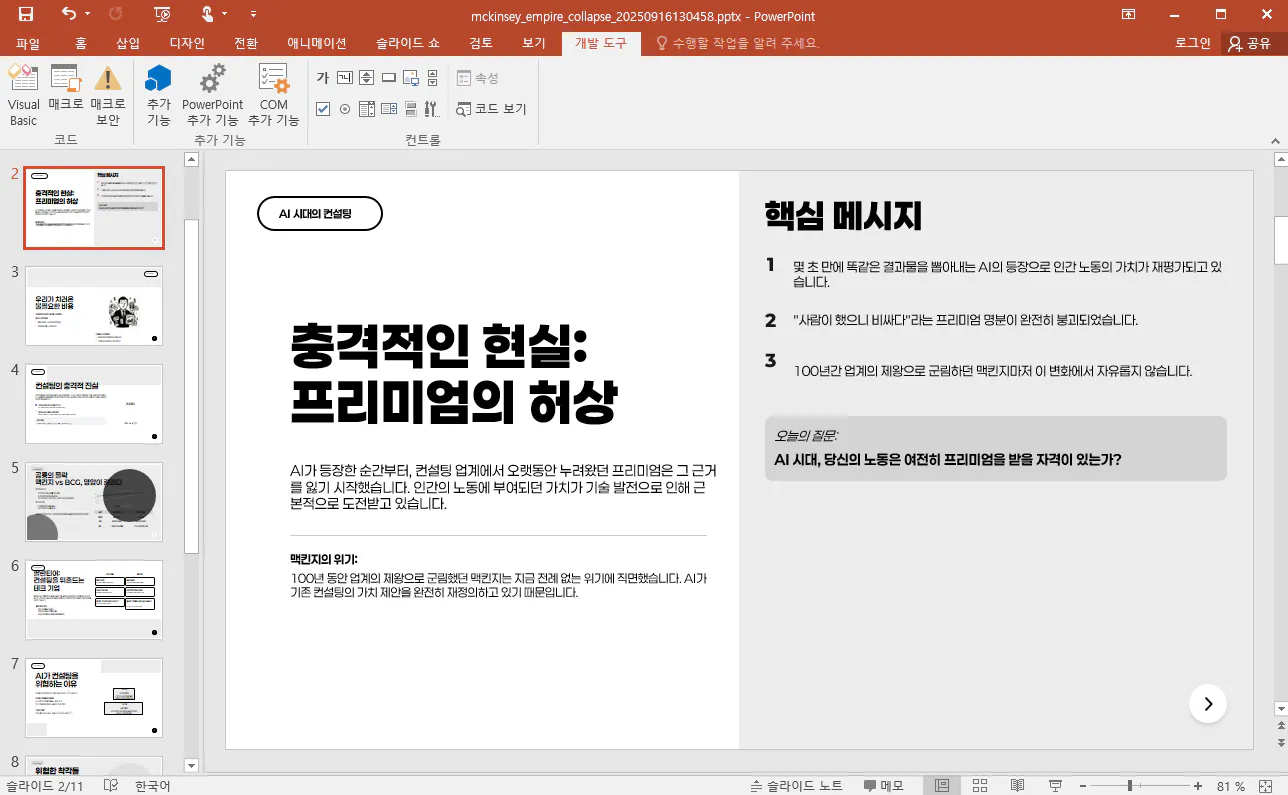
Task: Switch to the Animations (애니메이션) tab
Action: click(x=316, y=43)
